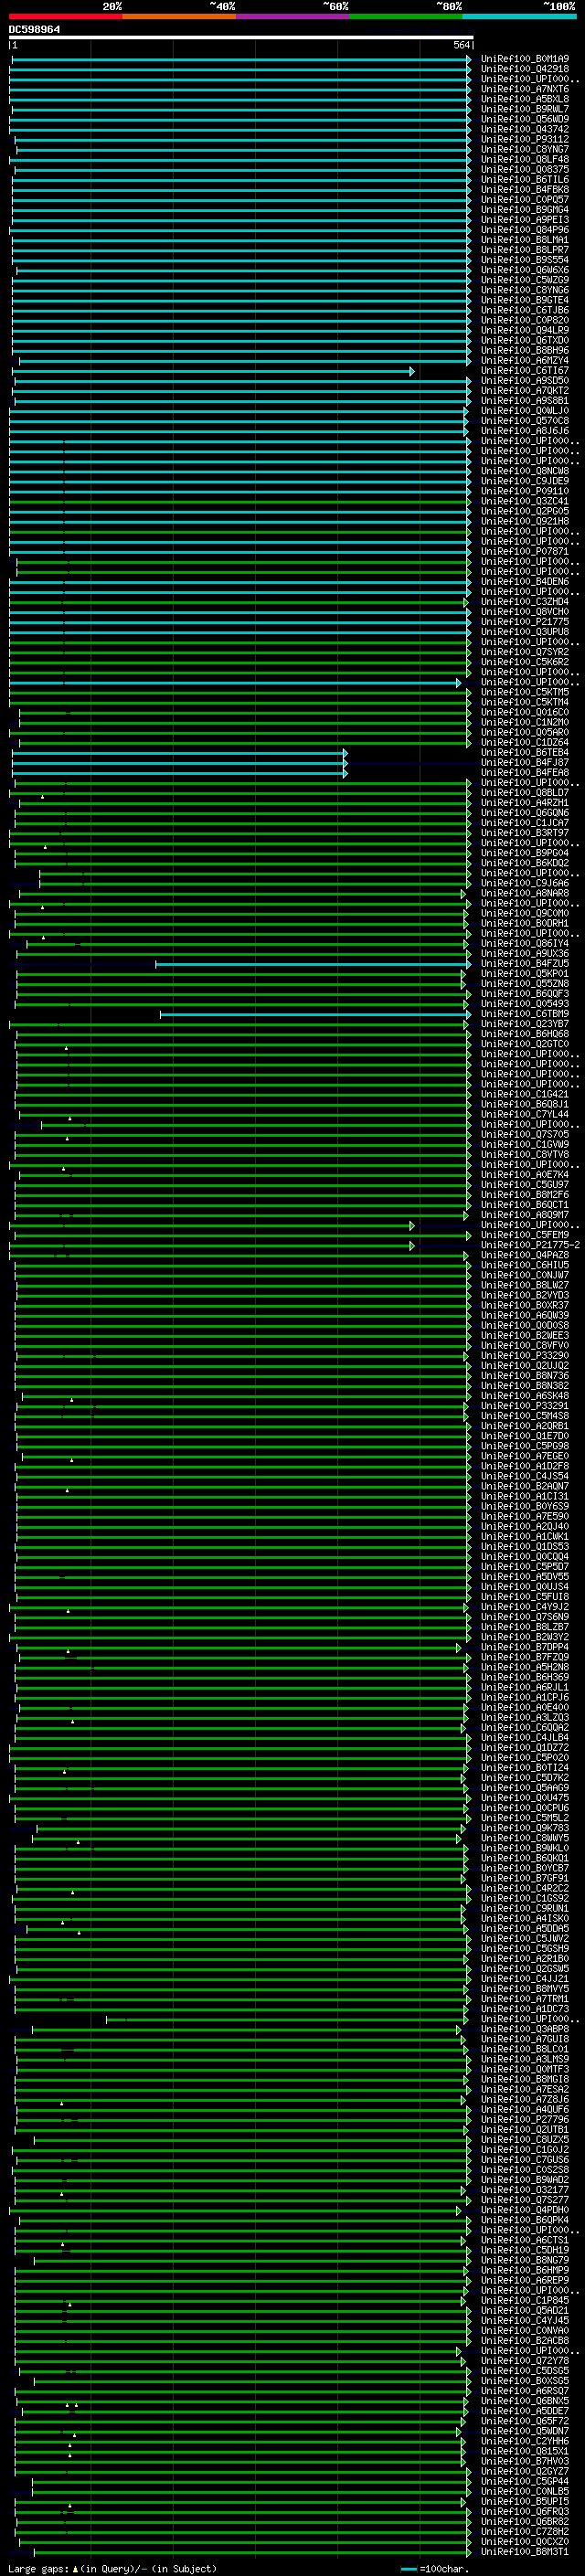Click the UniRef100_A0E7K4 label
The width and height of the screenshot is (585, 2576).
pyautogui.click(x=524, y=1175)
